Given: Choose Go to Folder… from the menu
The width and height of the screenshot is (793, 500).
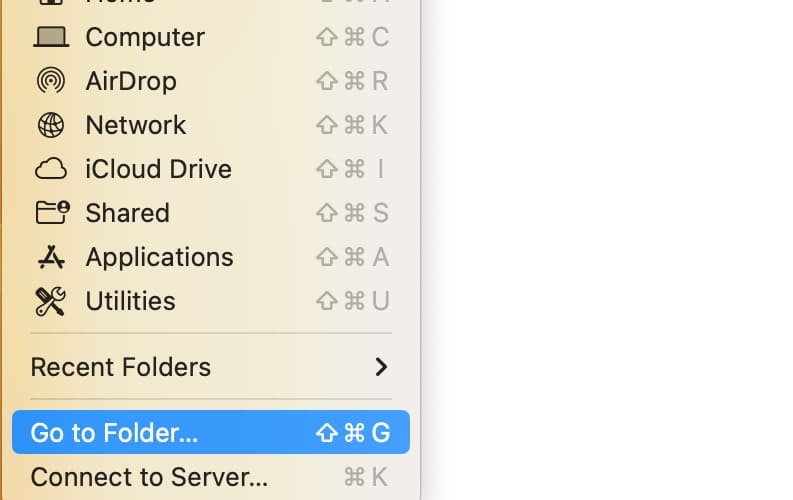Looking at the screenshot, I should (x=114, y=433).
